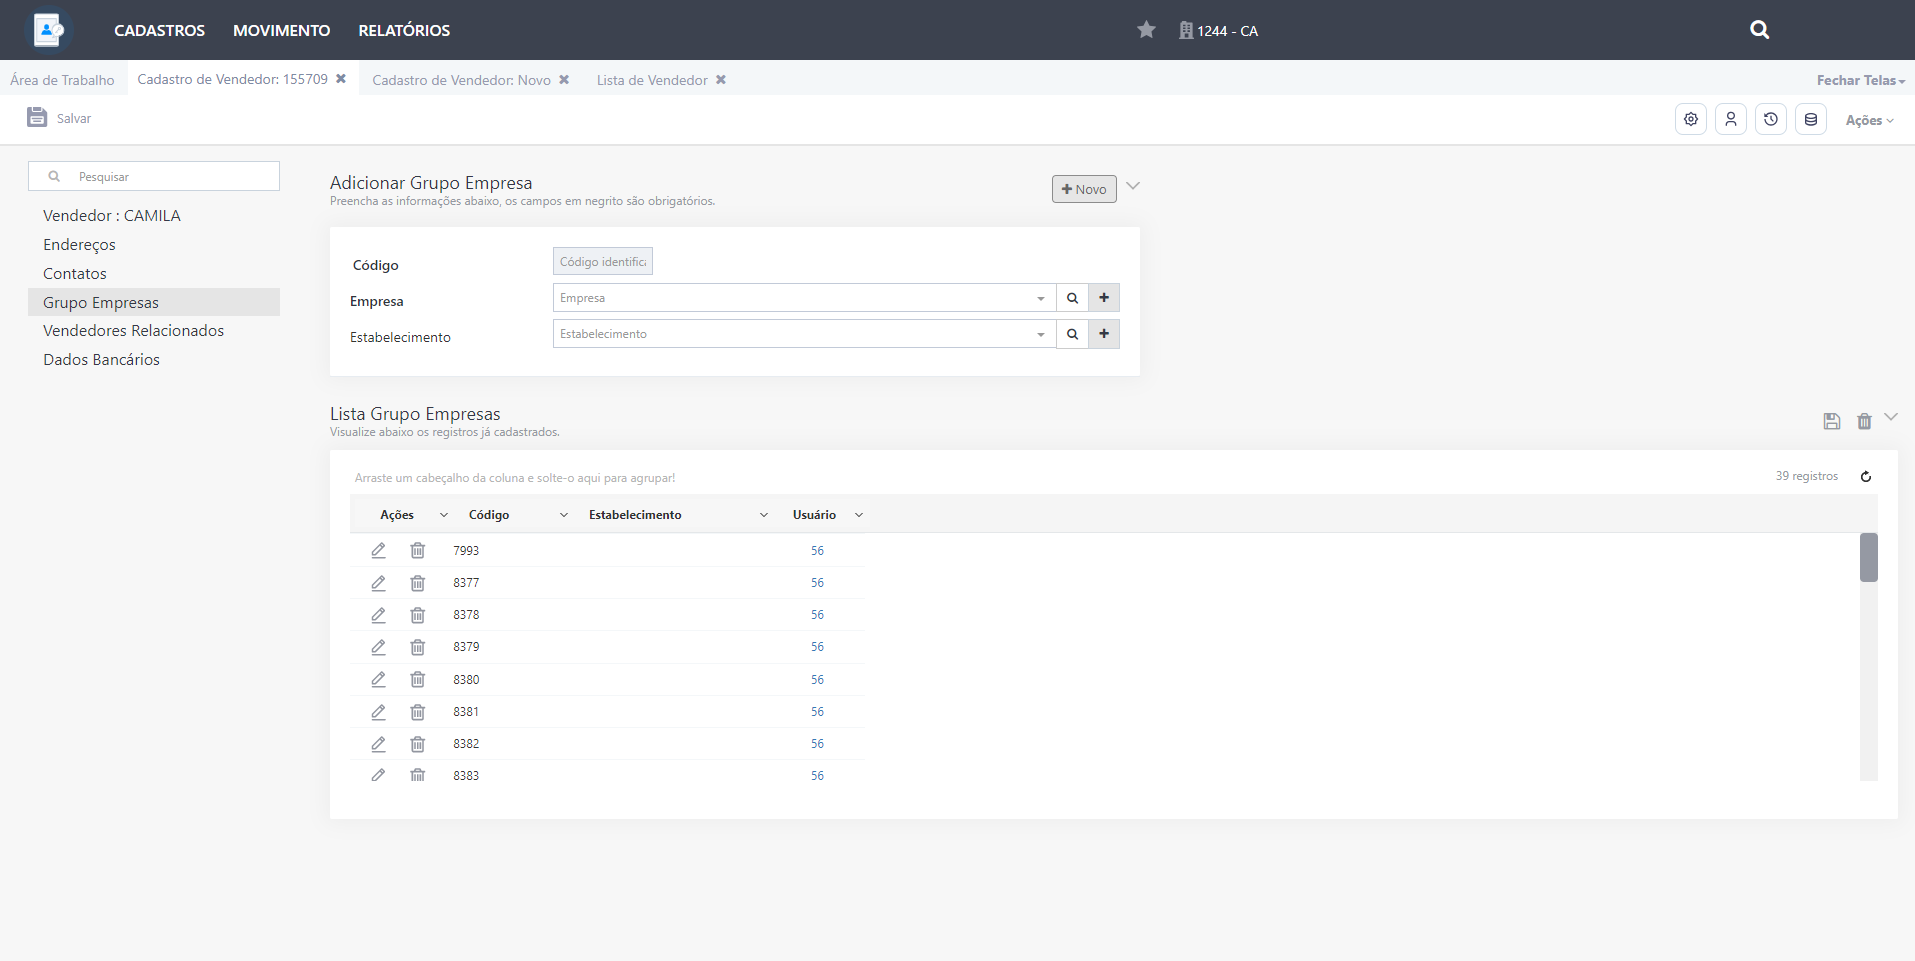Click Usuário value 56 in row 8383
This screenshot has width=1915, height=961.
point(817,775)
